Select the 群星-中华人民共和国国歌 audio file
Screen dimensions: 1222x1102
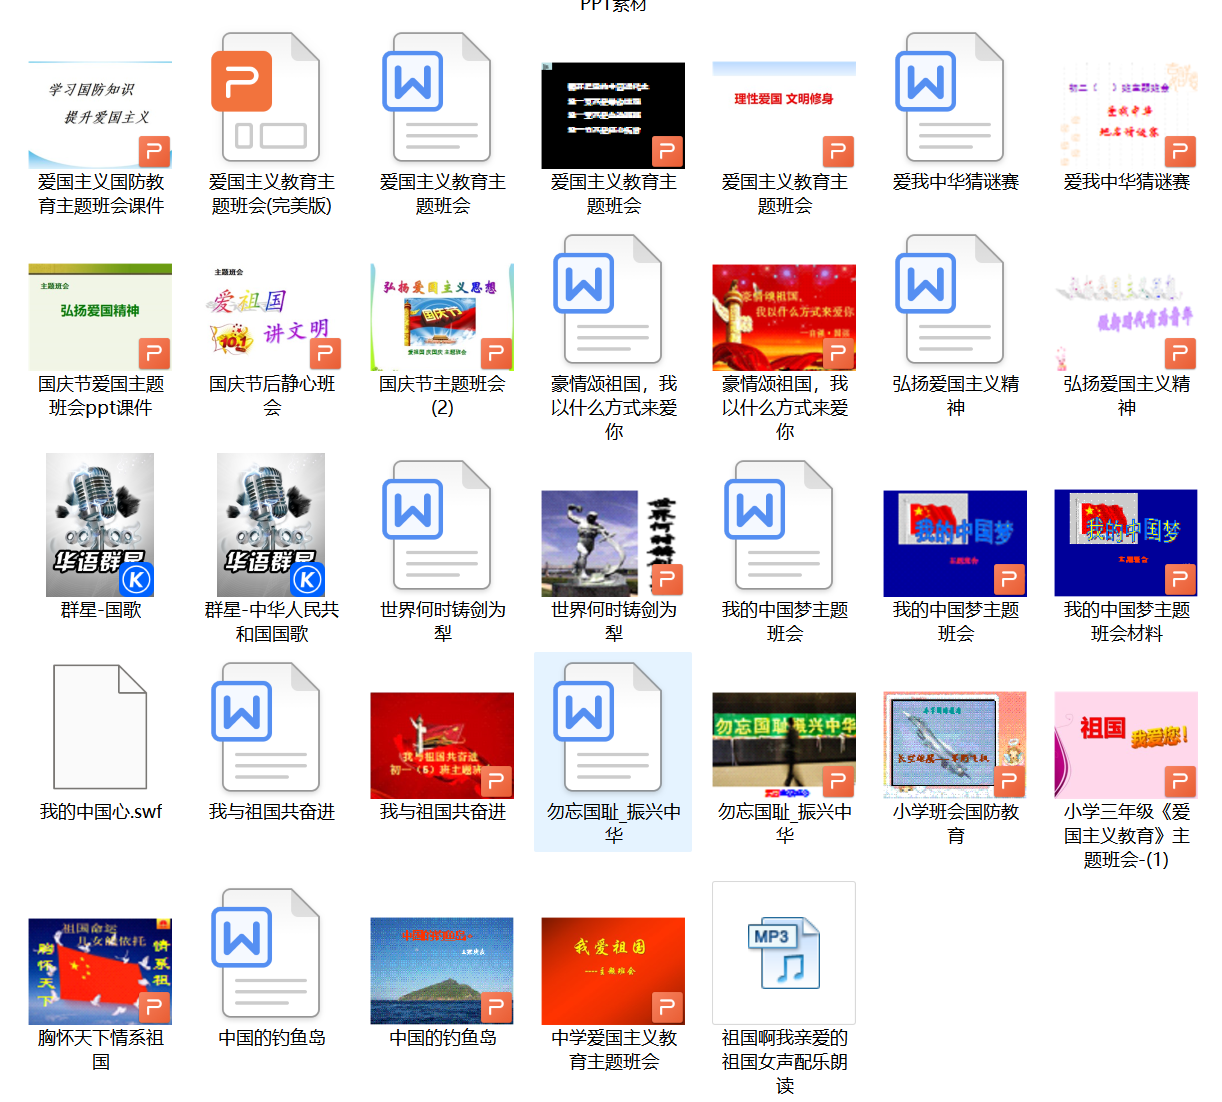[271, 525]
